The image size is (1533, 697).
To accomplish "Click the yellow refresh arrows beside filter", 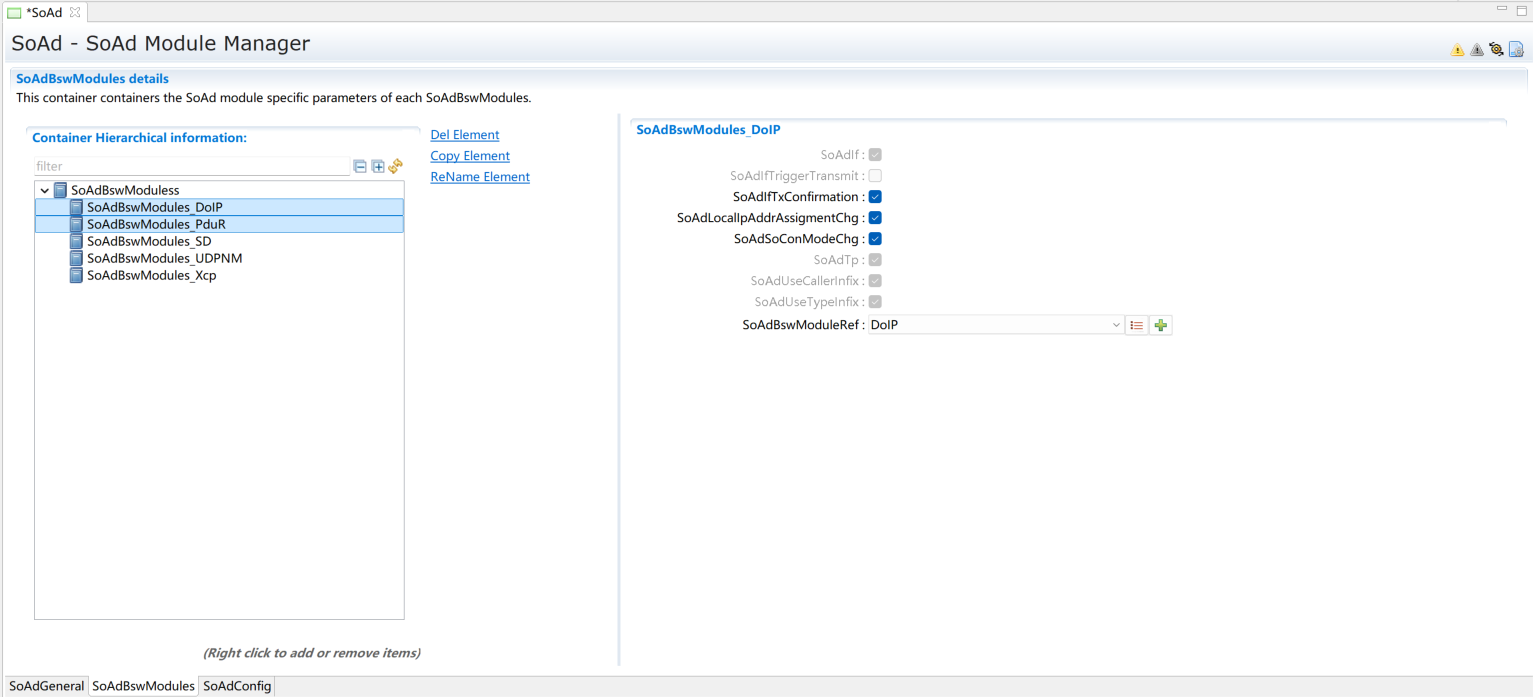I will point(395,166).
